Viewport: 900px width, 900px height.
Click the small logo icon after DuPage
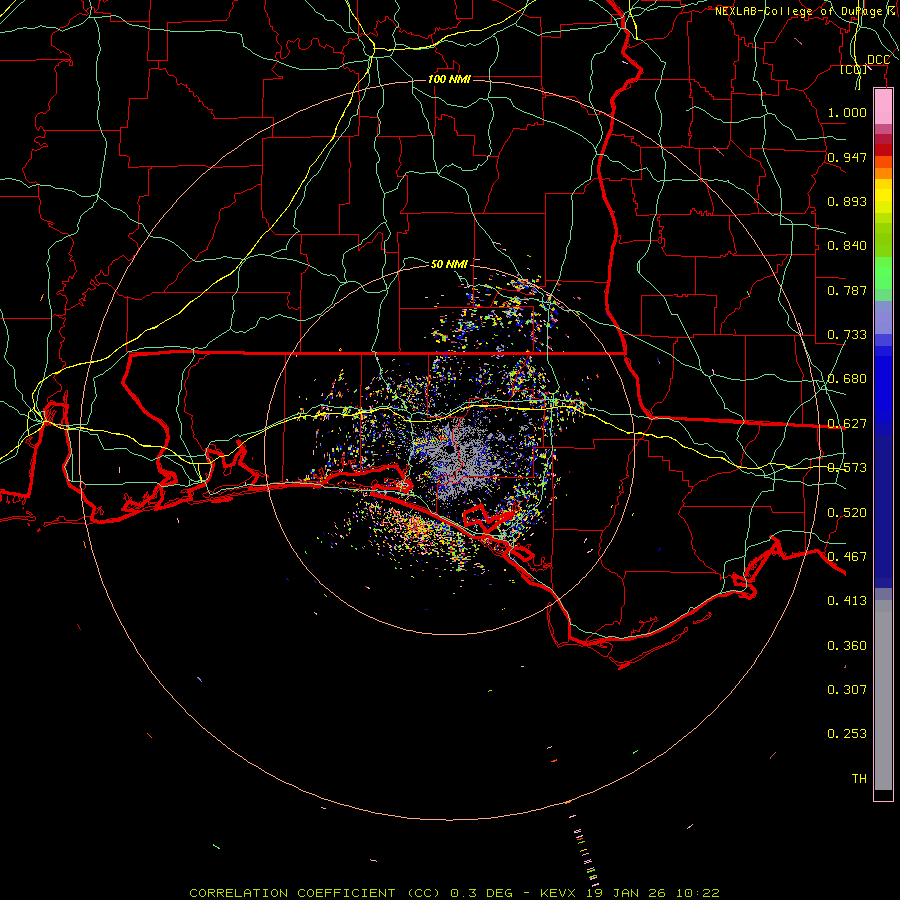point(891,11)
